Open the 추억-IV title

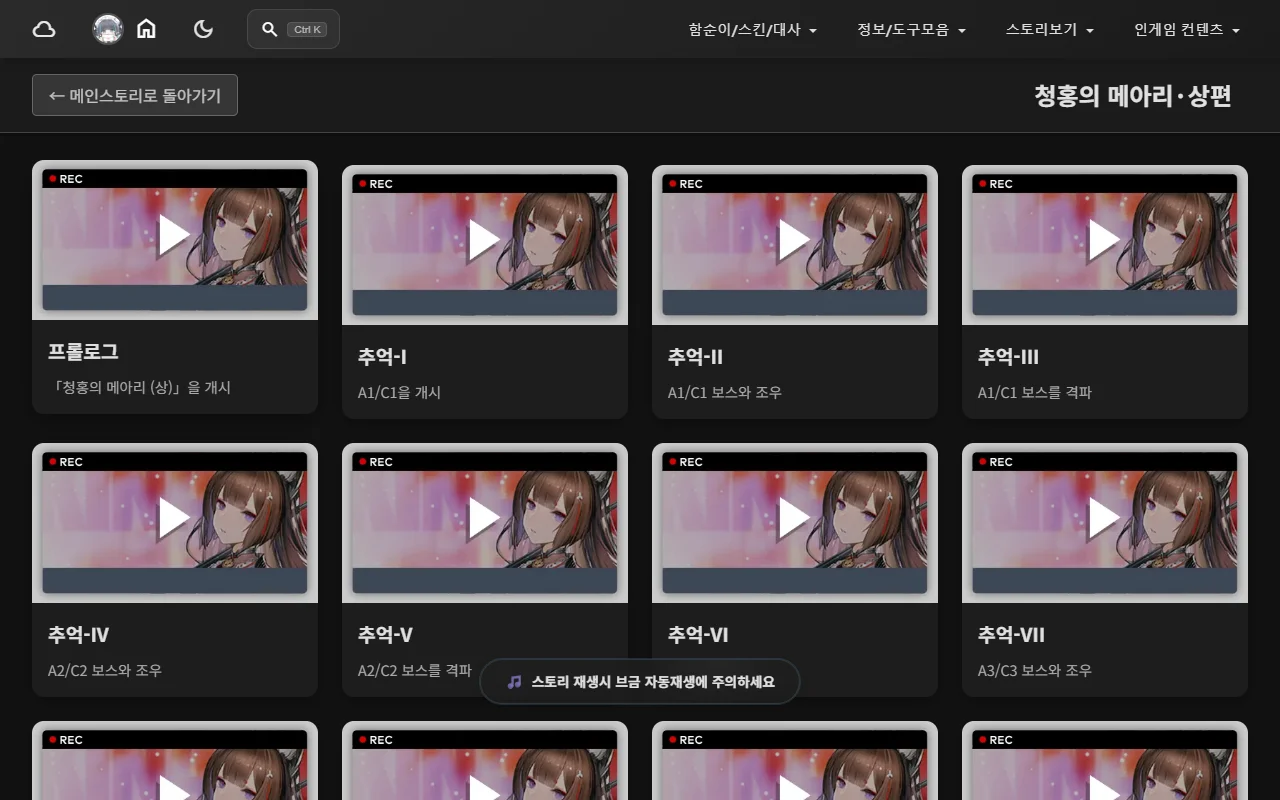[78, 635]
